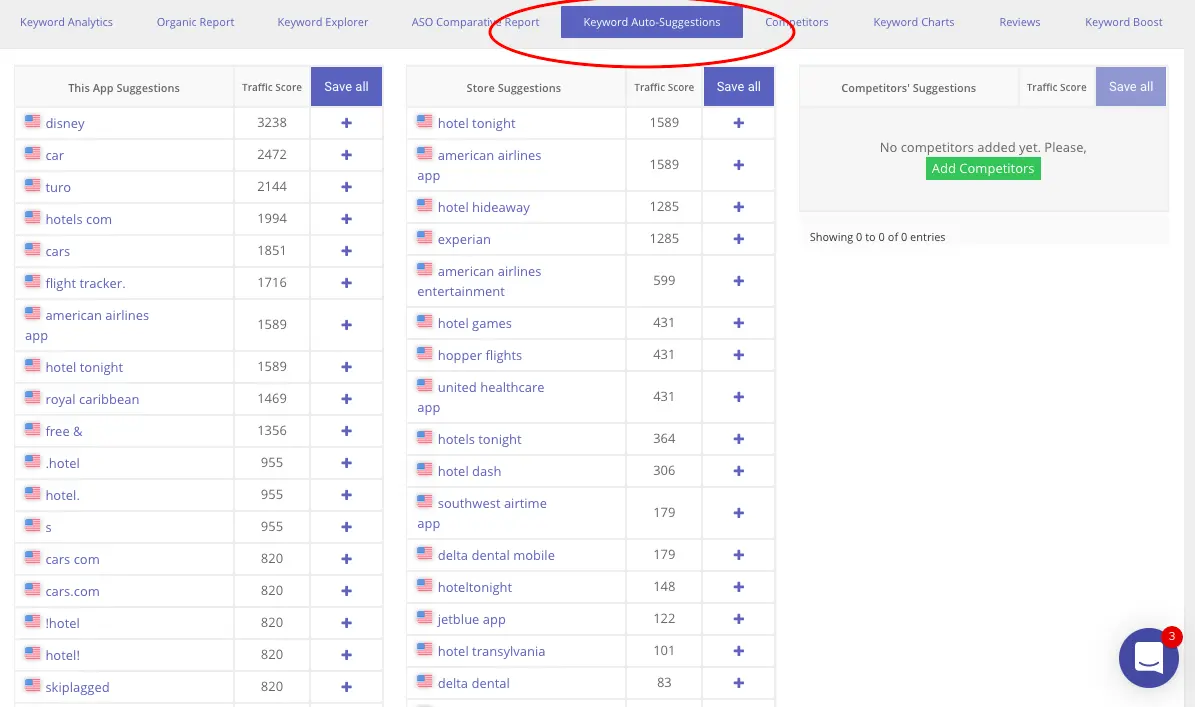Add 'flight tracker.' keyword with plus icon
This screenshot has height=707, width=1195.
tap(346, 283)
